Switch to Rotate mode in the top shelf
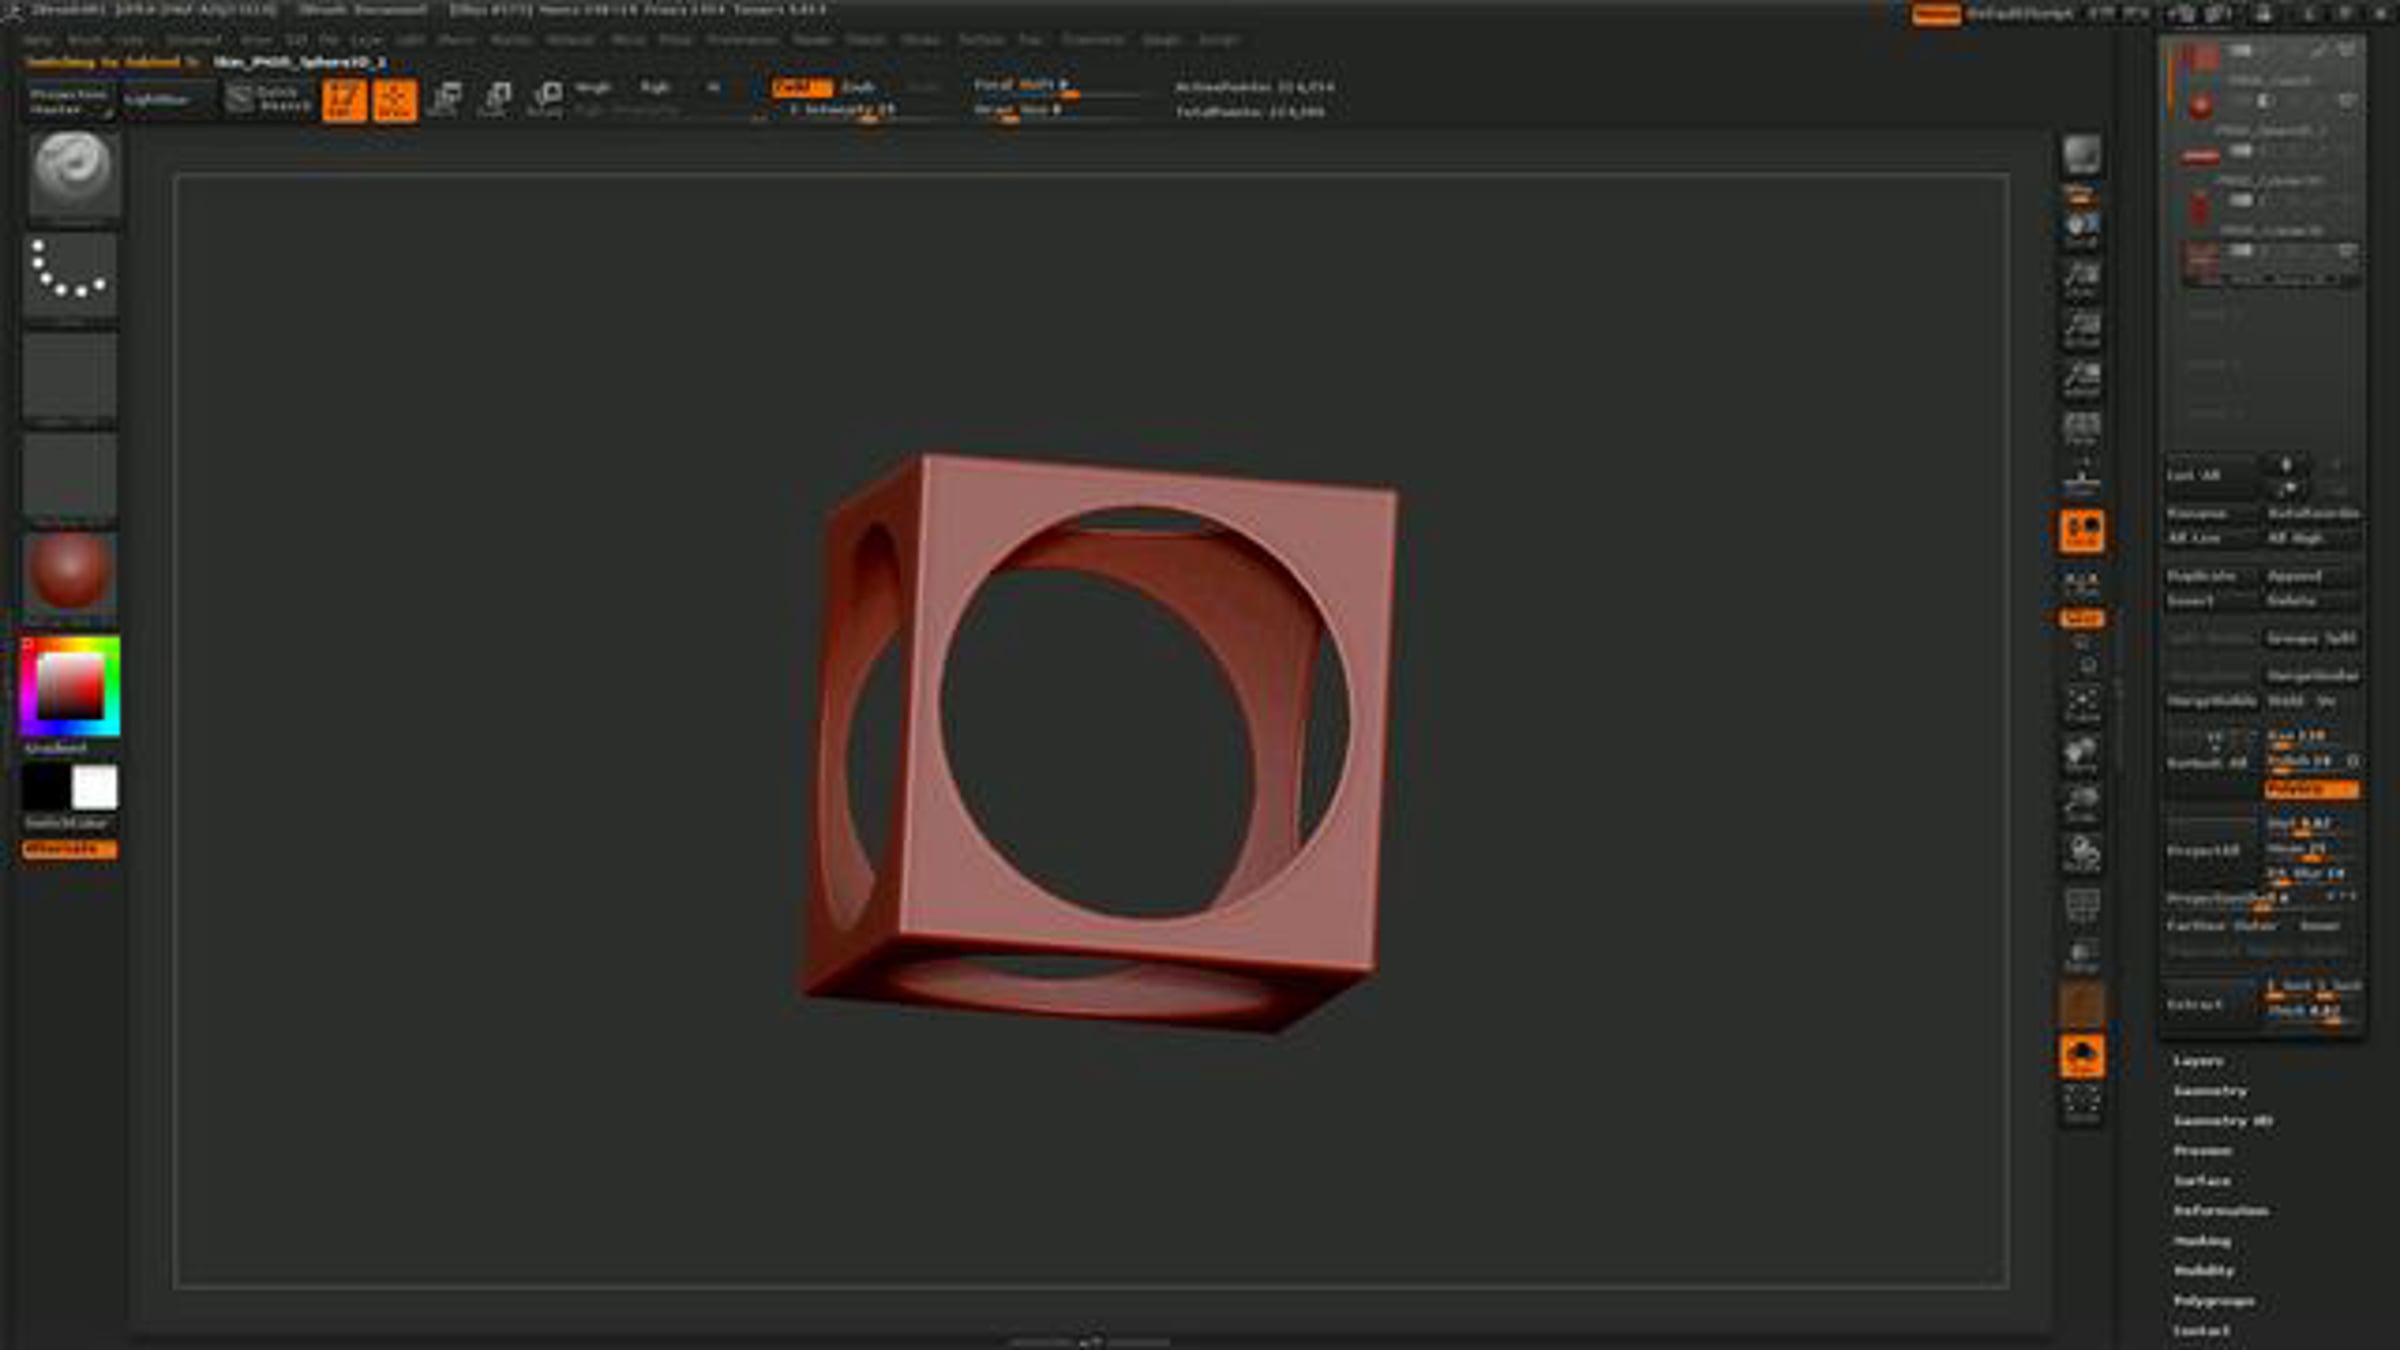The image size is (2400, 1350). pyautogui.click(x=545, y=100)
